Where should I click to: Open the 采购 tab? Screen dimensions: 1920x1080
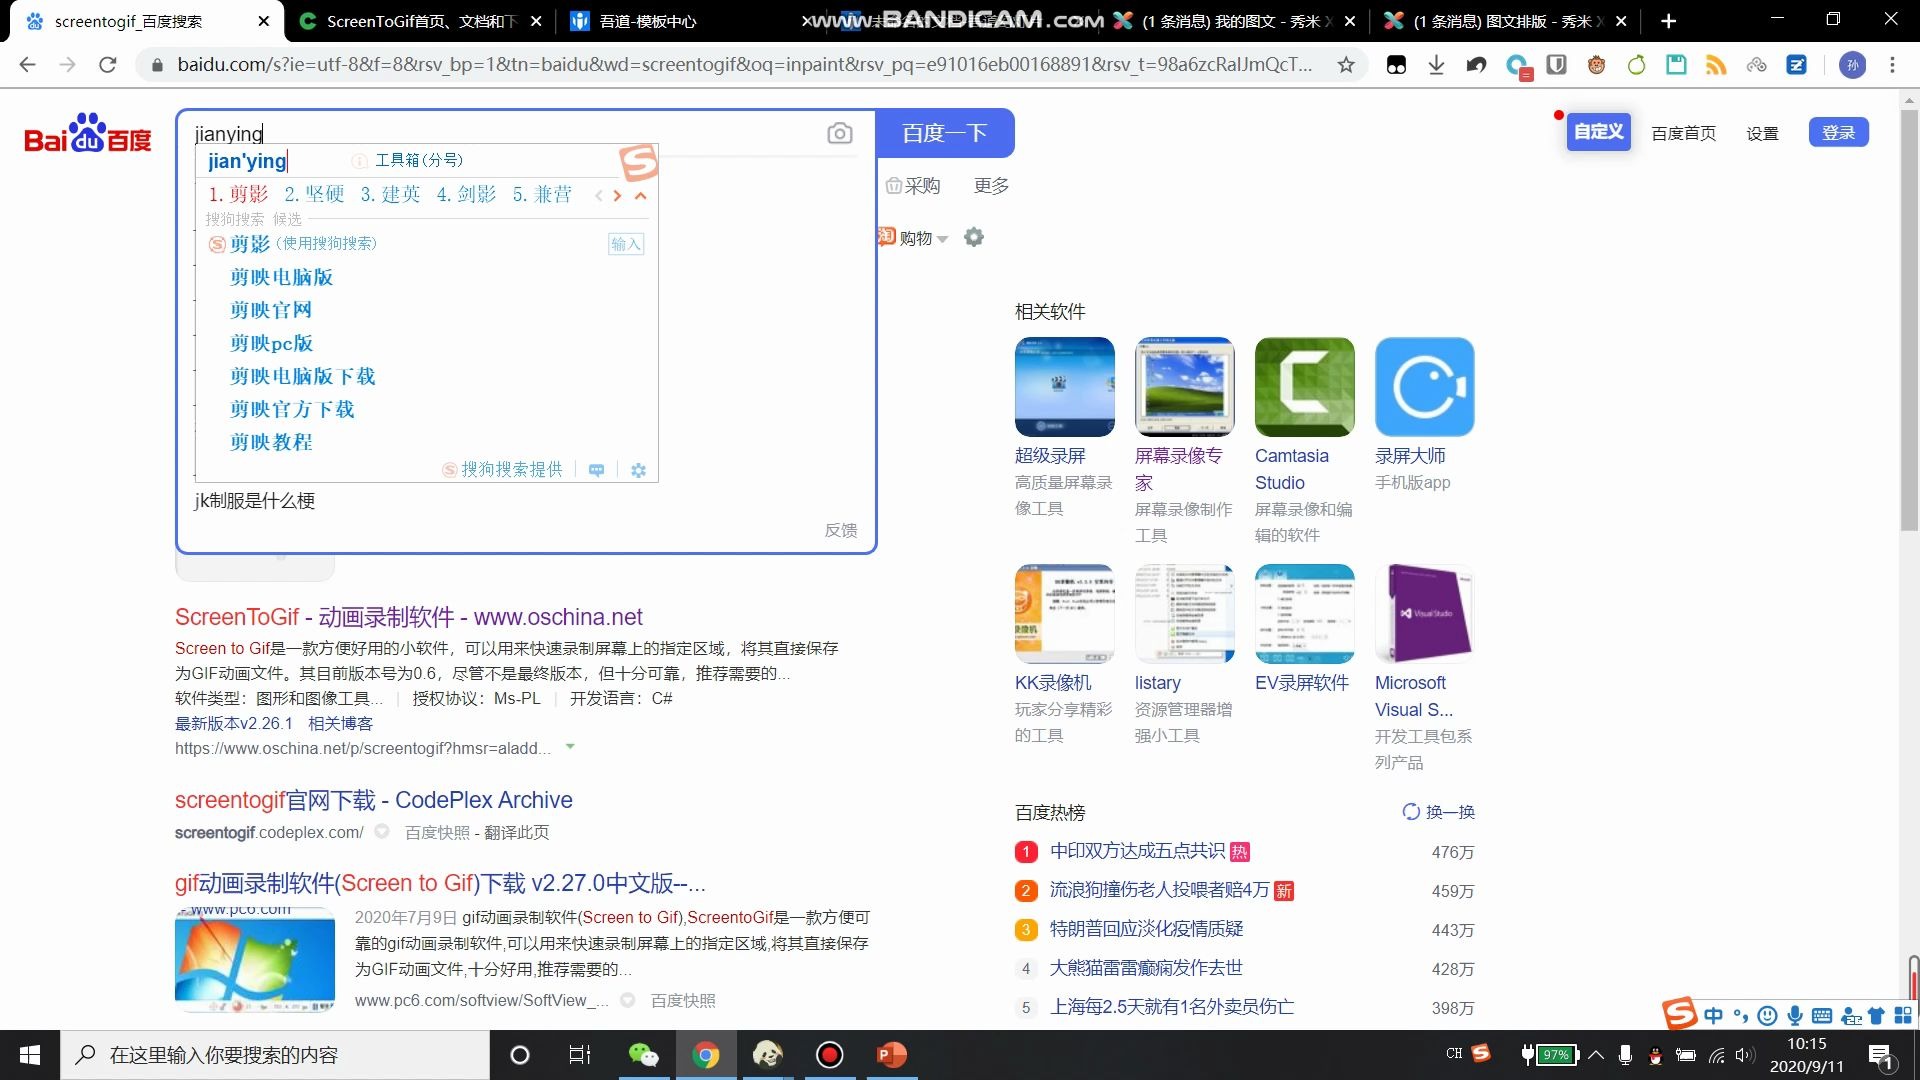(x=913, y=186)
